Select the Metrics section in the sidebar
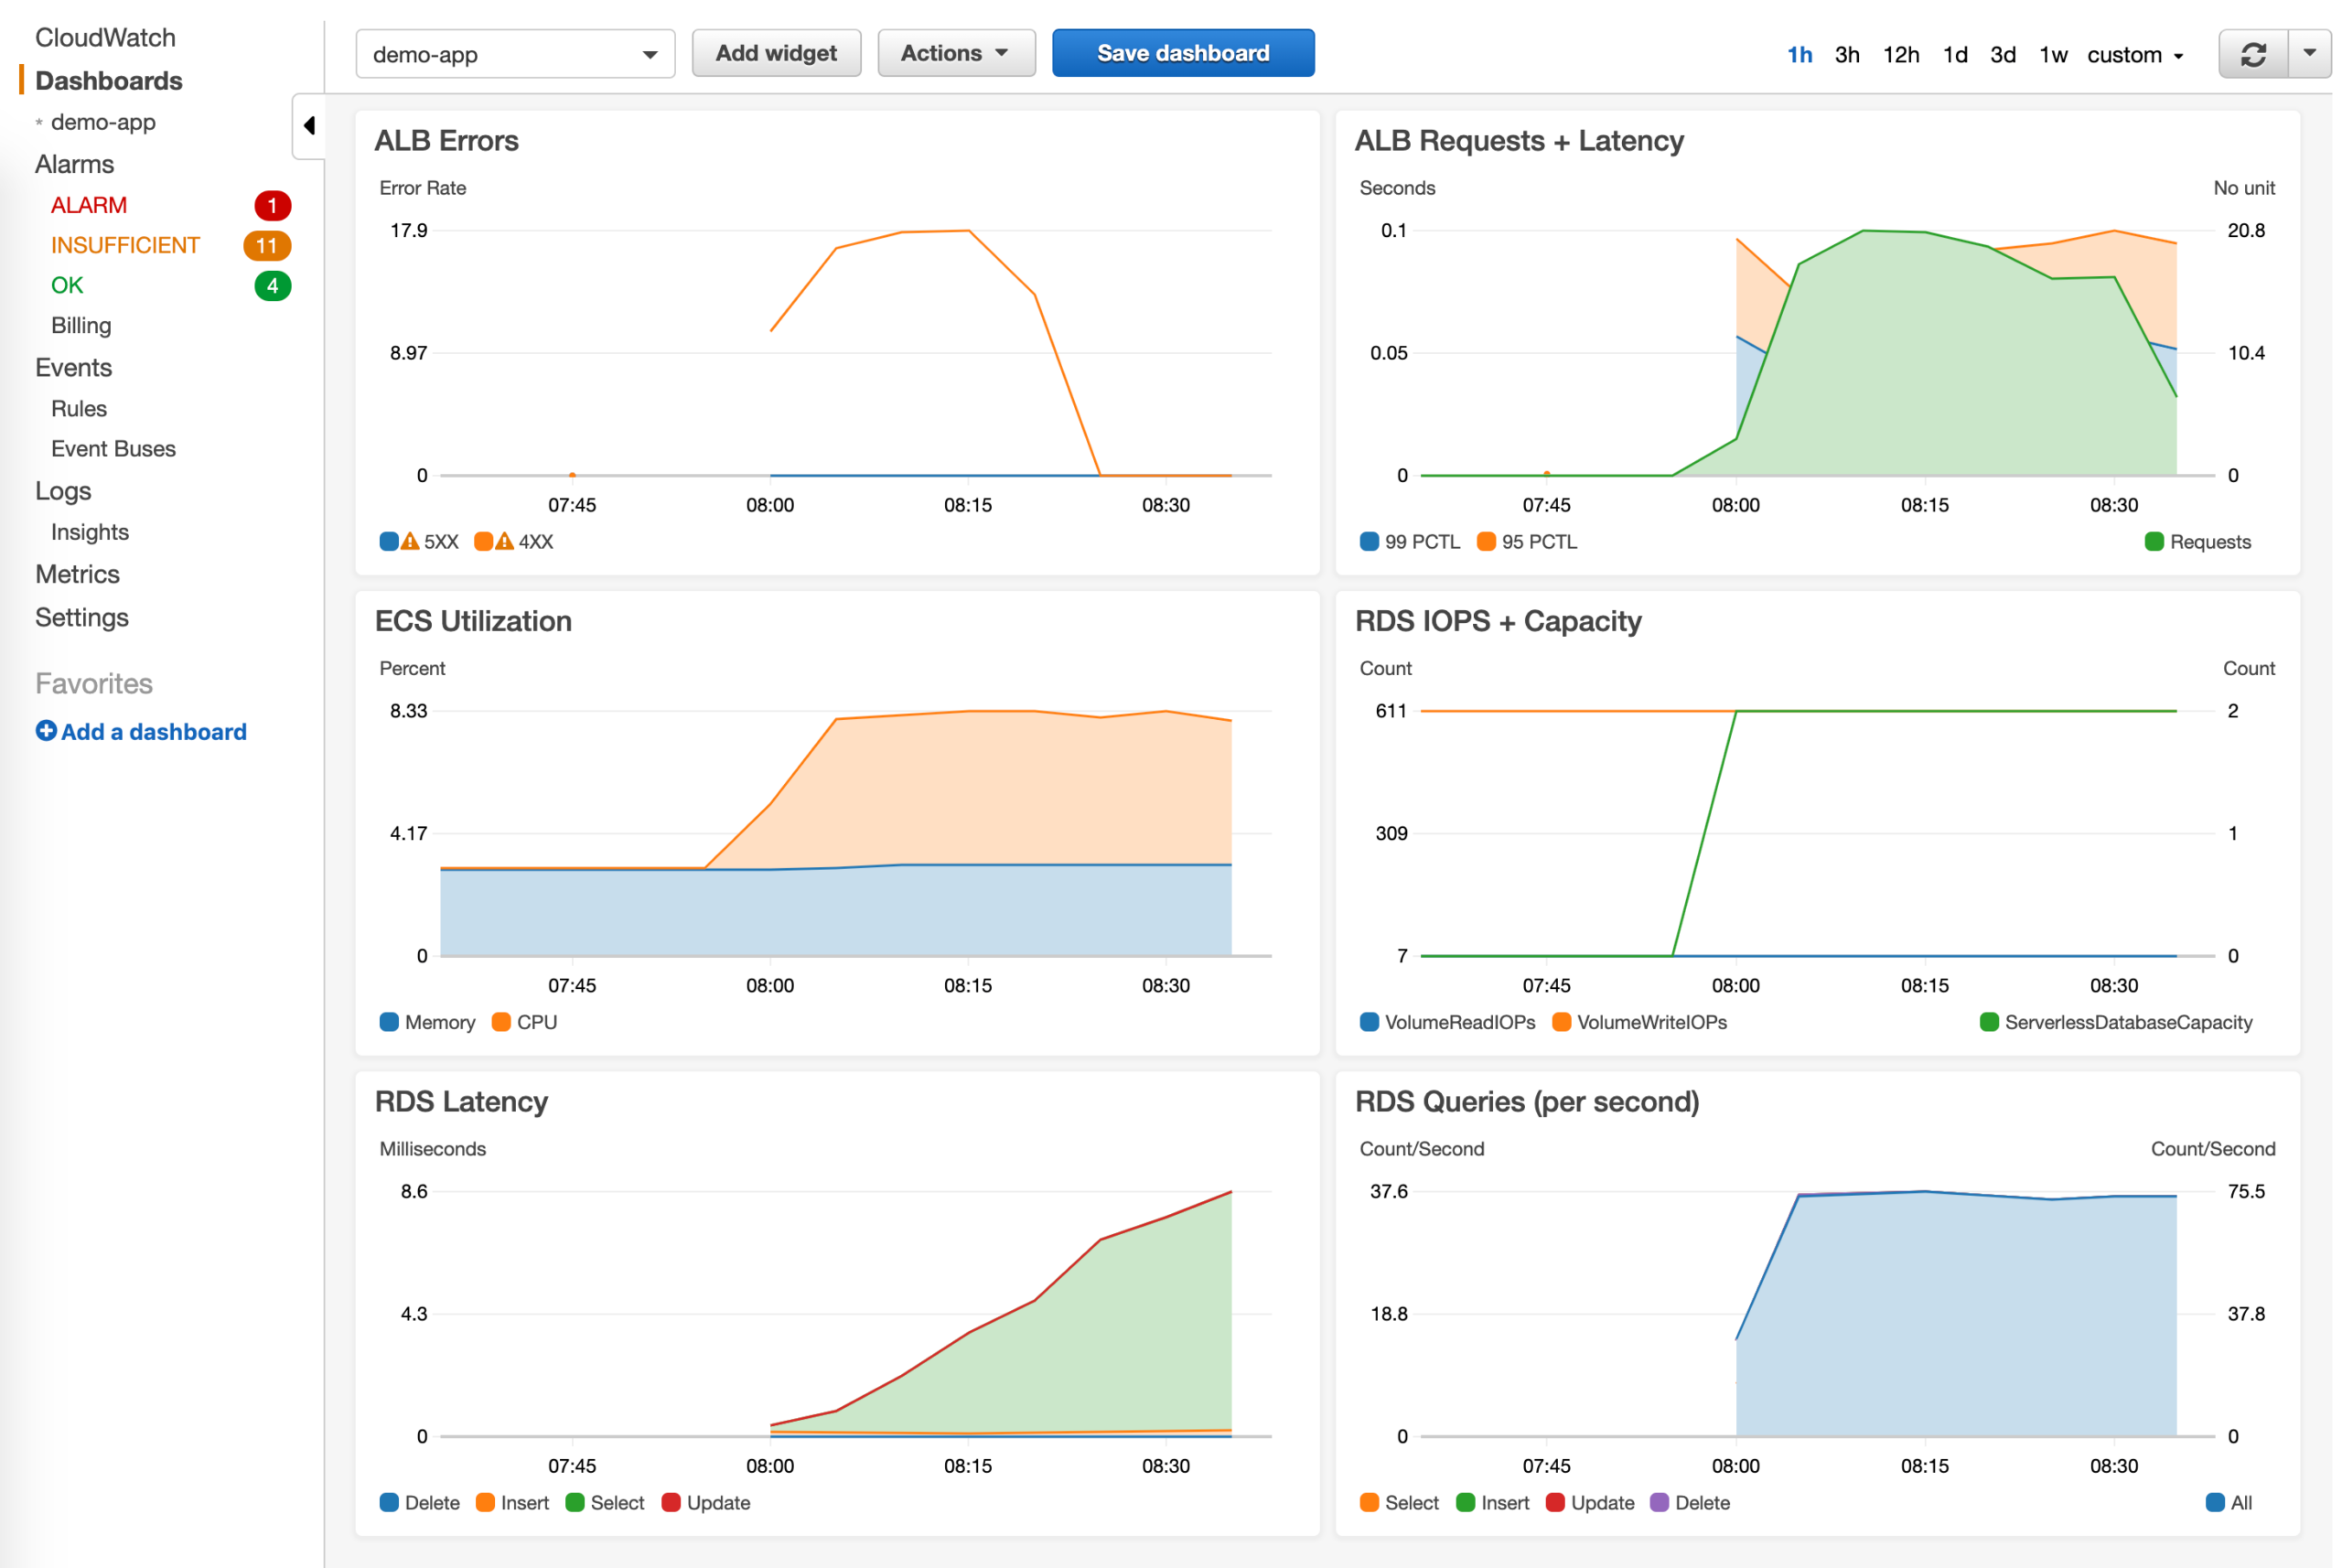Viewport: 2342px width, 1568px height. [x=77, y=574]
